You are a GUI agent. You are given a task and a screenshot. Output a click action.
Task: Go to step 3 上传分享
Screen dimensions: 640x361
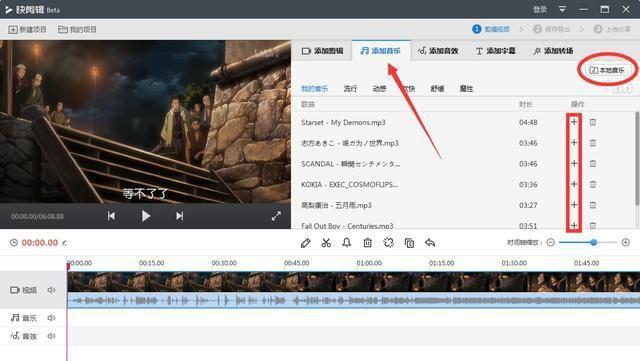(x=612, y=29)
